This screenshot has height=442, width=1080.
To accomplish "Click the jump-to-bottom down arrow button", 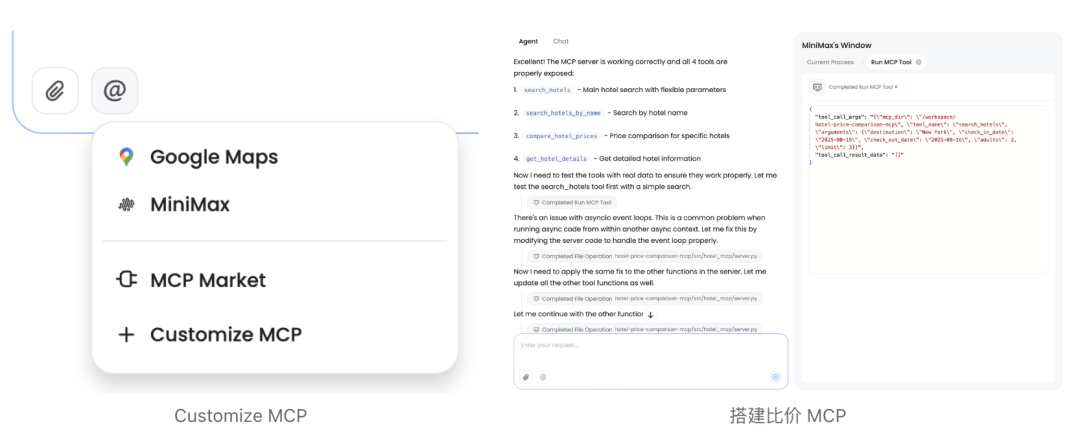I will pos(650,314).
